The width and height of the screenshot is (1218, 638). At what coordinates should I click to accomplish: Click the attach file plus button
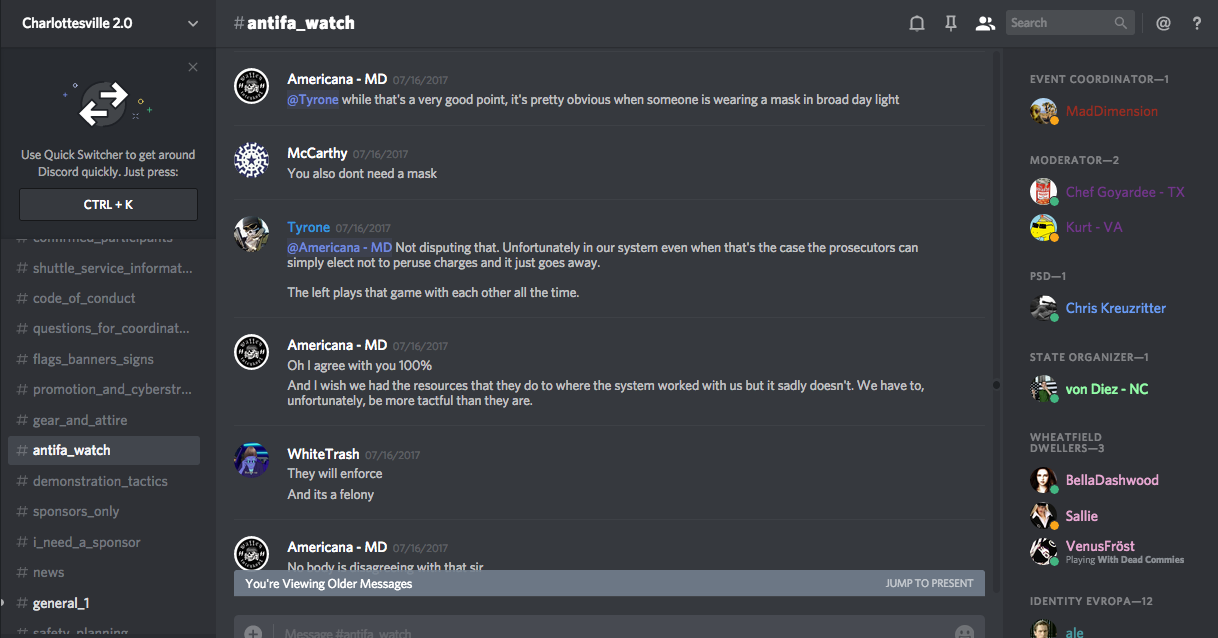pyautogui.click(x=253, y=632)
